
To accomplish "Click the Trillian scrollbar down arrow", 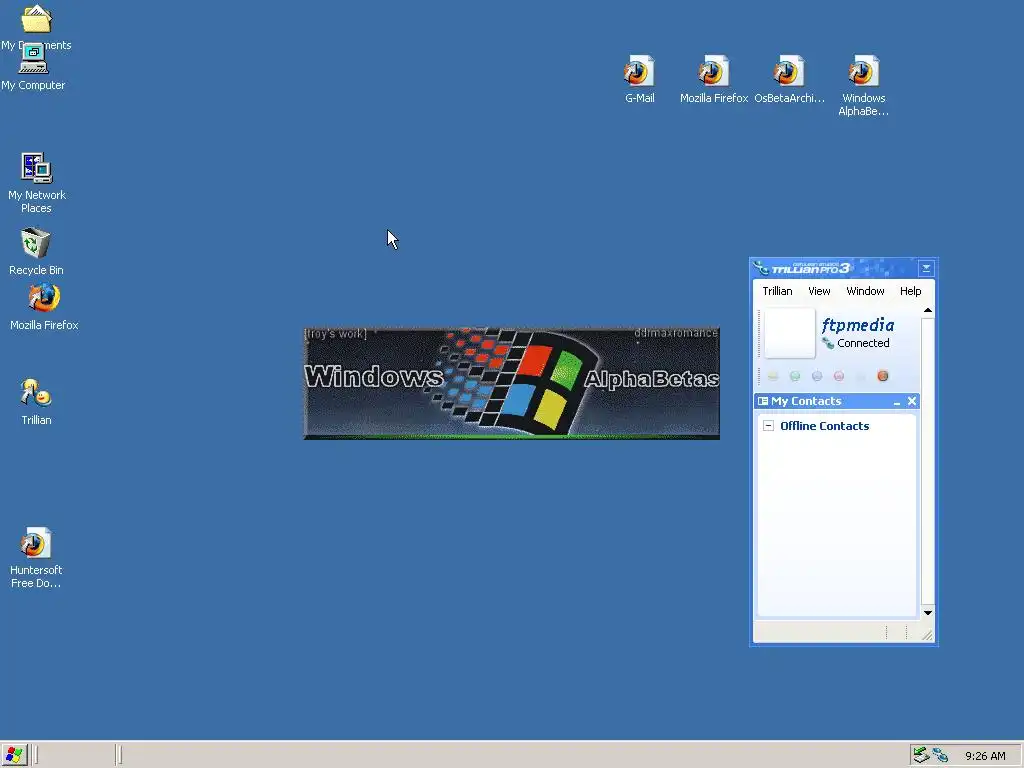I will pyautogui.click(x=927, y=613).
